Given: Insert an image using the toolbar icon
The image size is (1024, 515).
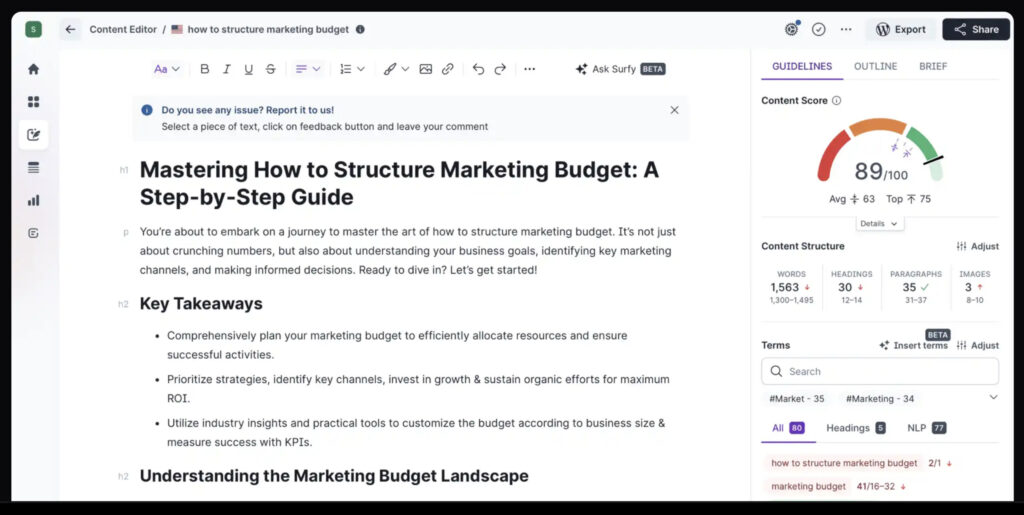Looking at the screenshot, I should [426, 69].
